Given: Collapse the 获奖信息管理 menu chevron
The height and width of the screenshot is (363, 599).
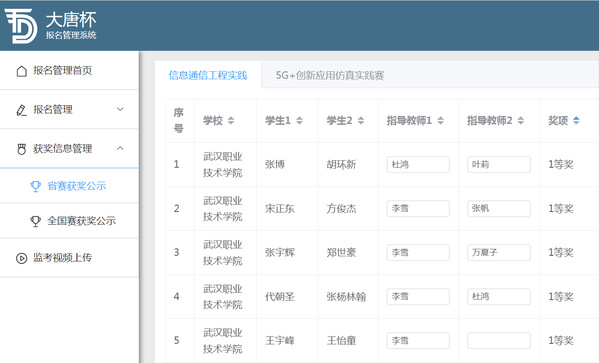Looking at the screenshot, I should coord(120,148).
